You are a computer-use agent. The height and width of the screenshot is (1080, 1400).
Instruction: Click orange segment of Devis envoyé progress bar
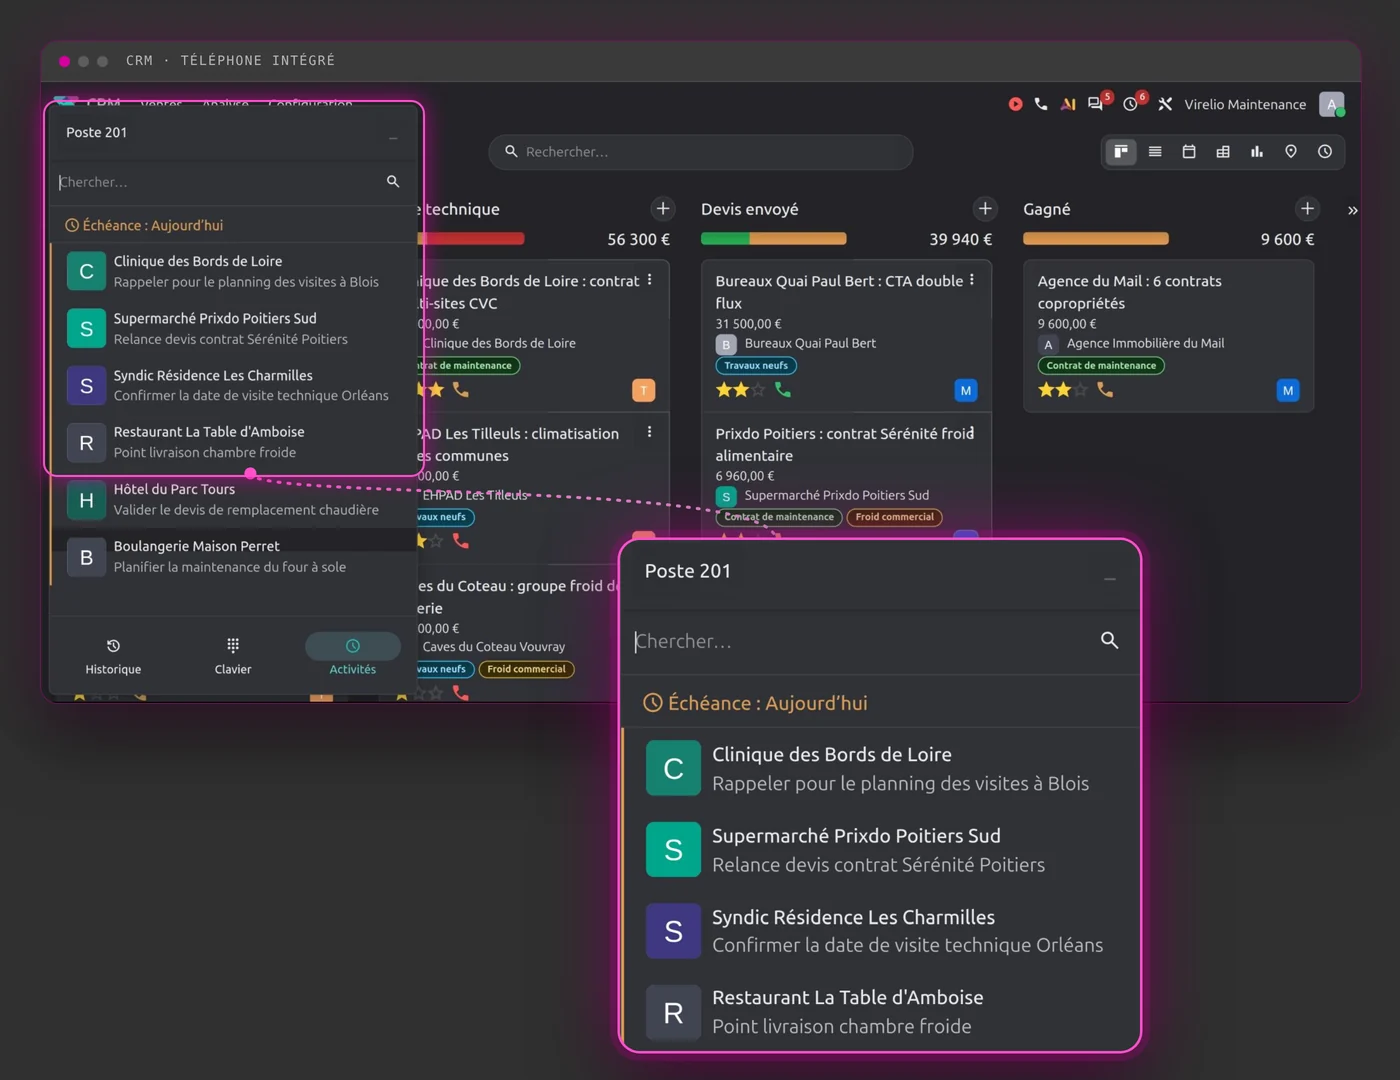click(798, 239)
